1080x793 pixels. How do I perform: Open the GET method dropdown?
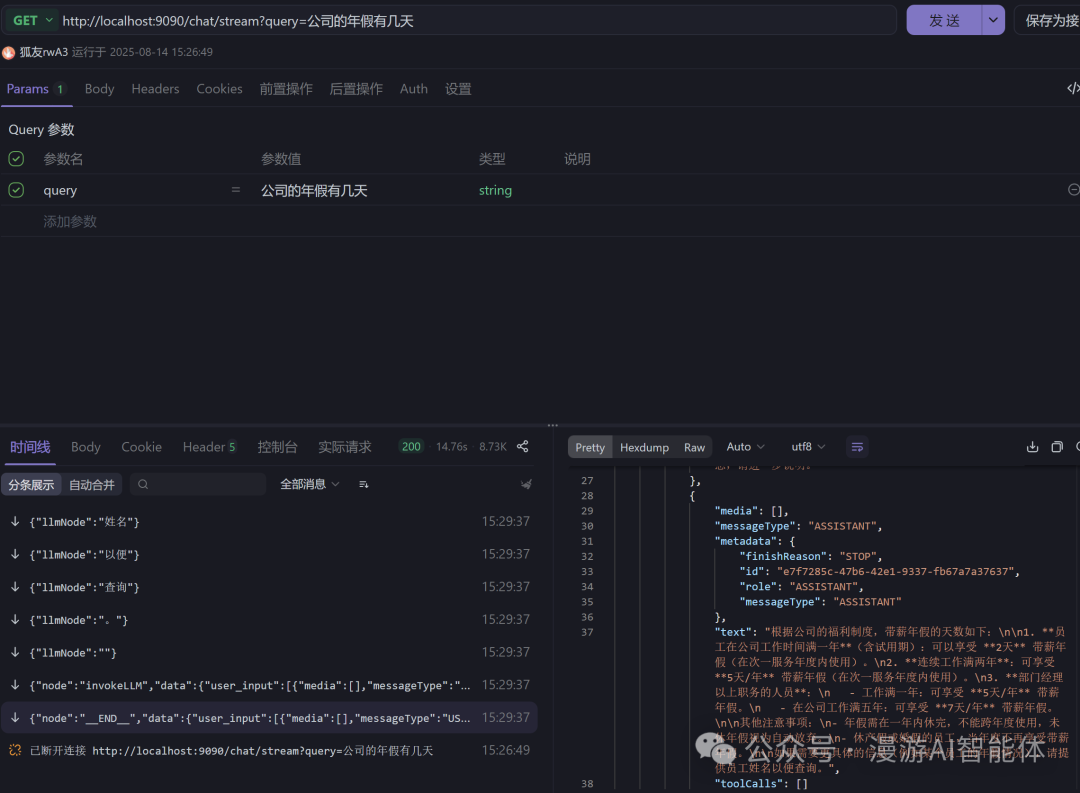pyautogui.click(x=31, y=20)
